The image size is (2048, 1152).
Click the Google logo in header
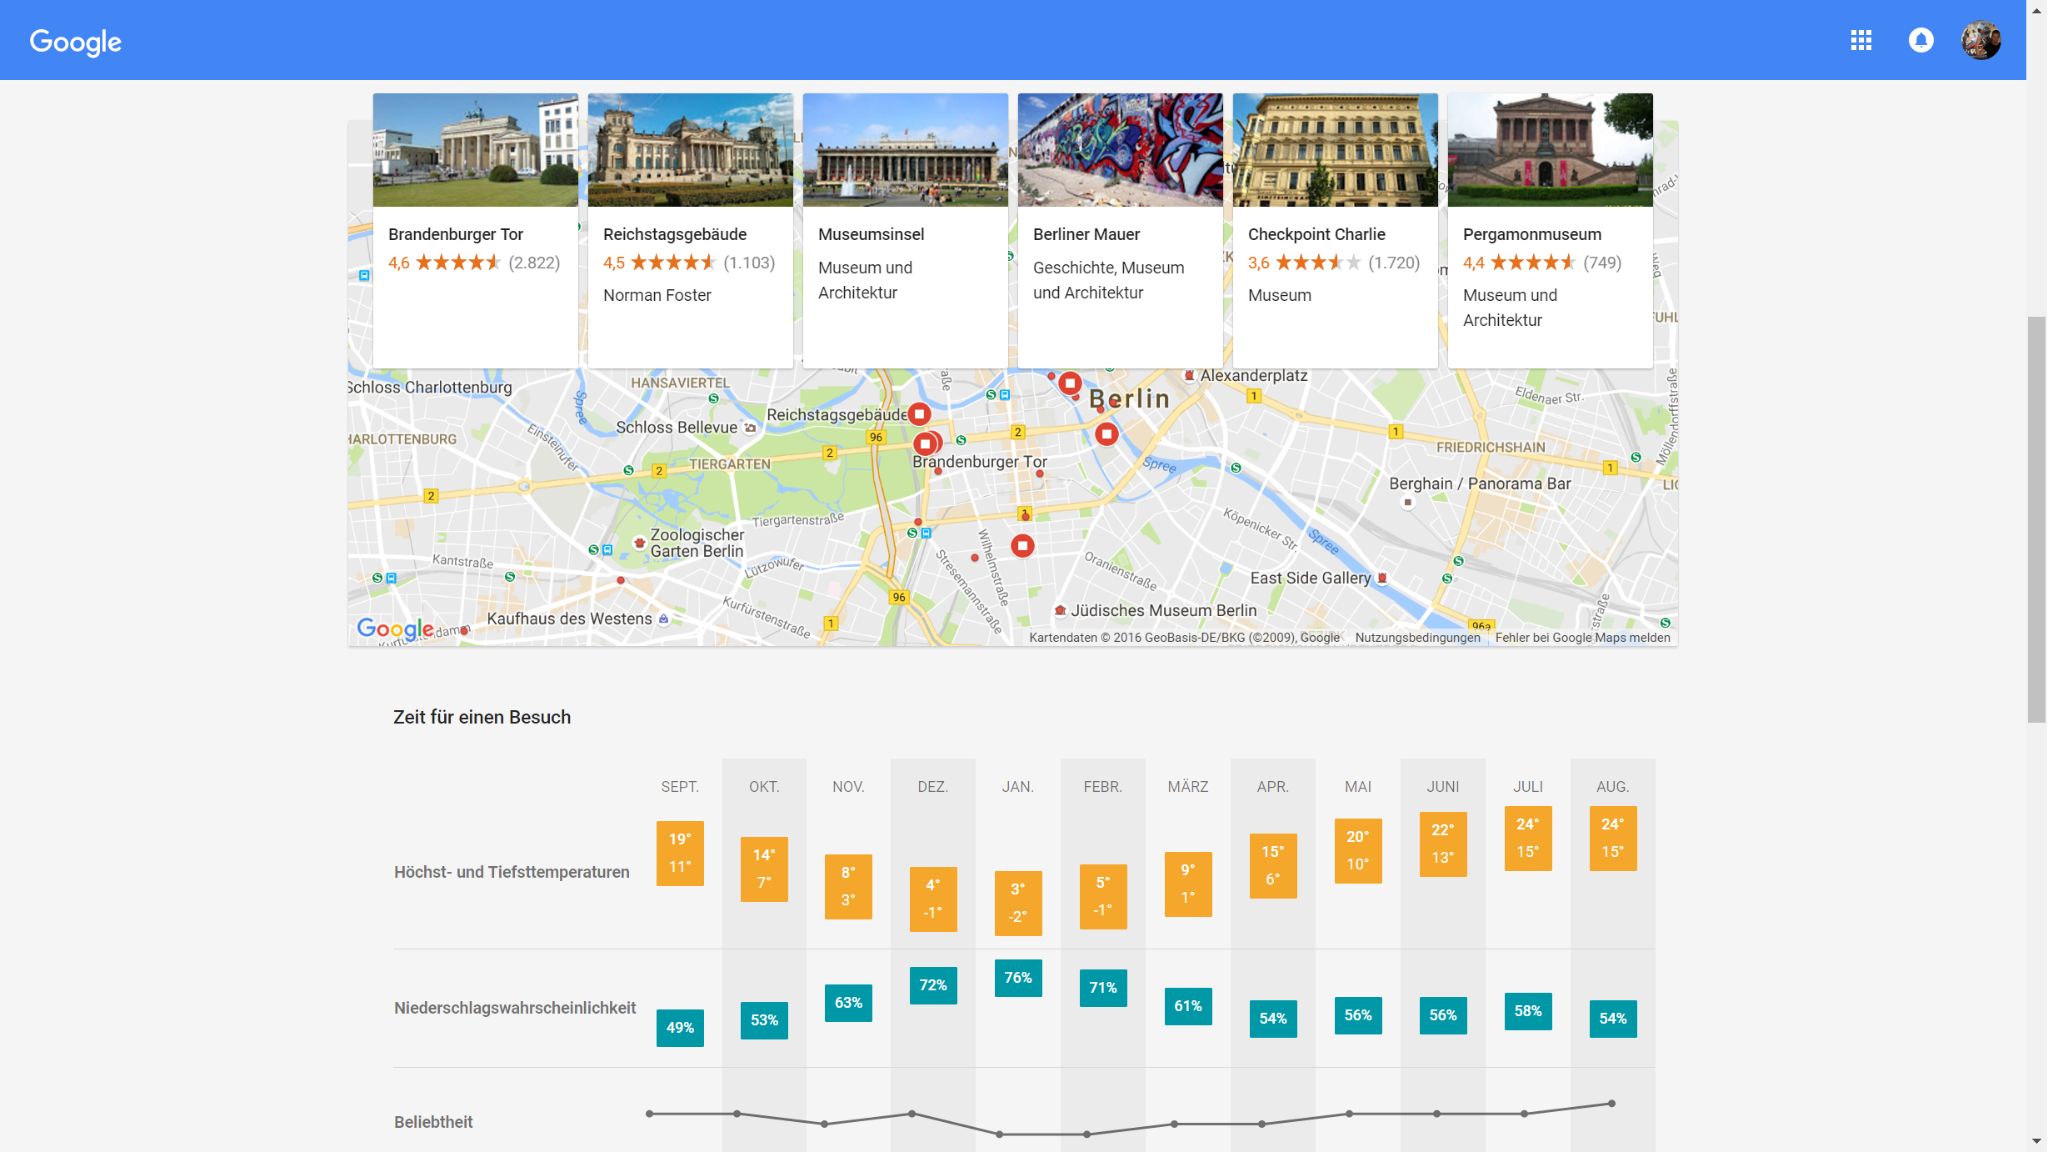(75, 42)
